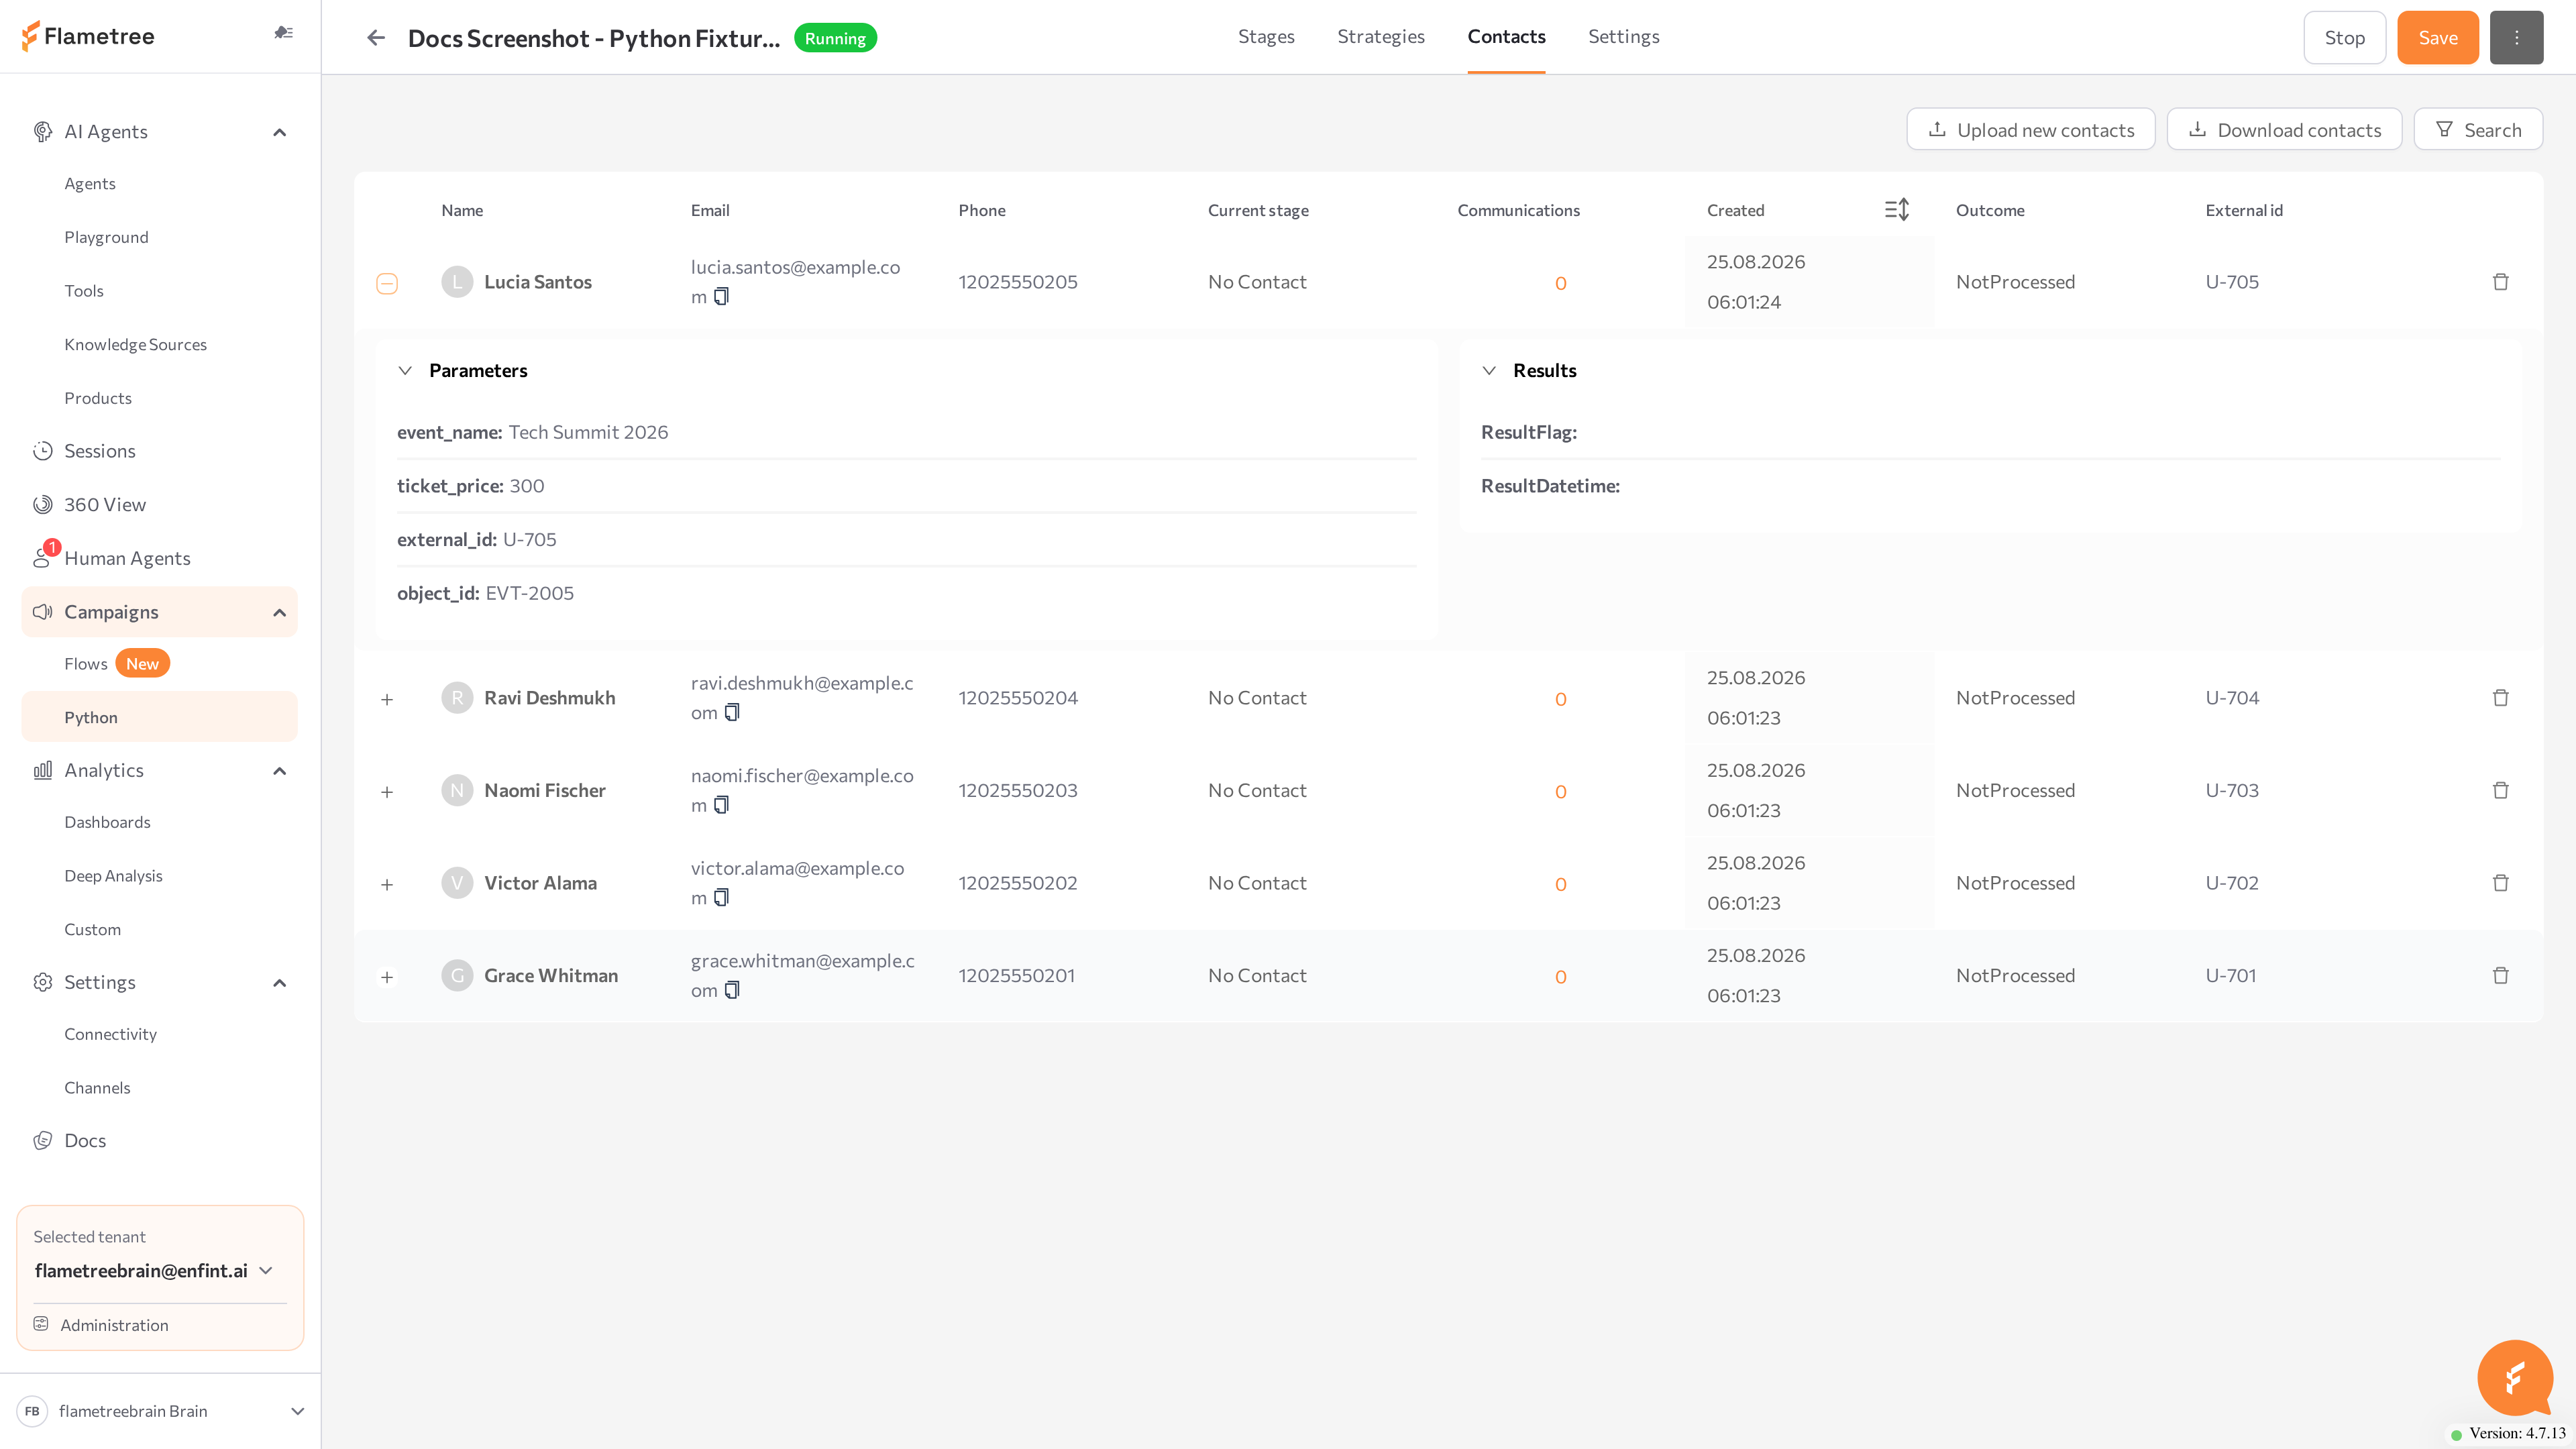Viewport: 2576px width, 1449px height.
Task: Open the Sessions page from sidebar
Action: coord(99,451)
